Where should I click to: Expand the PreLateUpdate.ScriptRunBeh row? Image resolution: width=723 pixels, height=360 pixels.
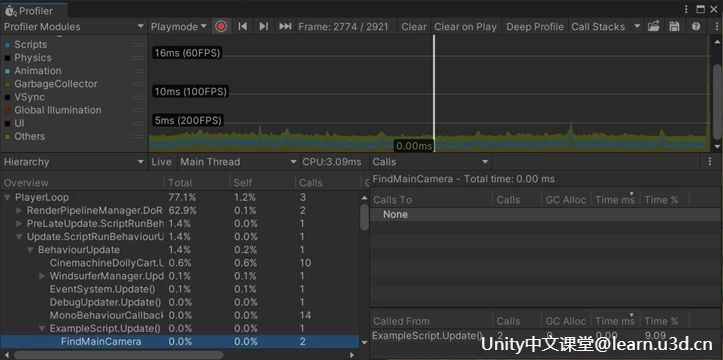click(19, 224)
